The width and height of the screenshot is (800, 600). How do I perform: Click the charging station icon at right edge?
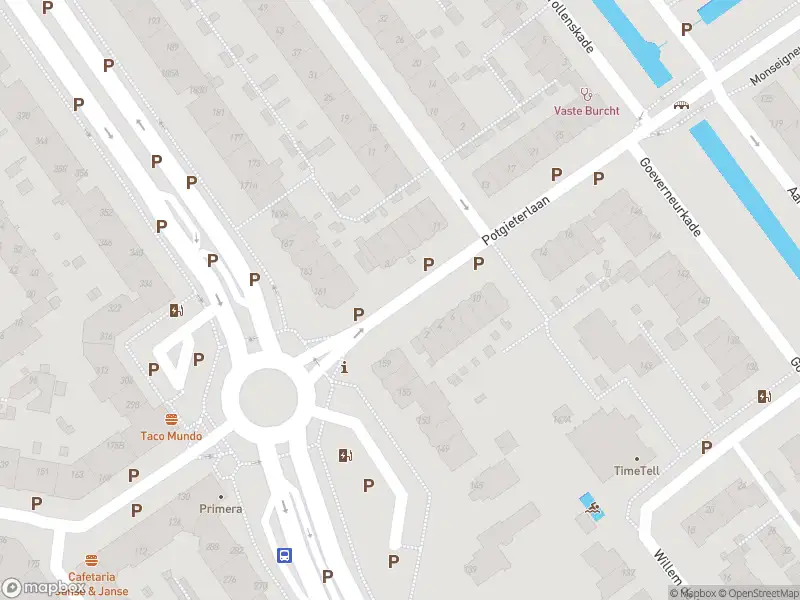coord(764,396)
